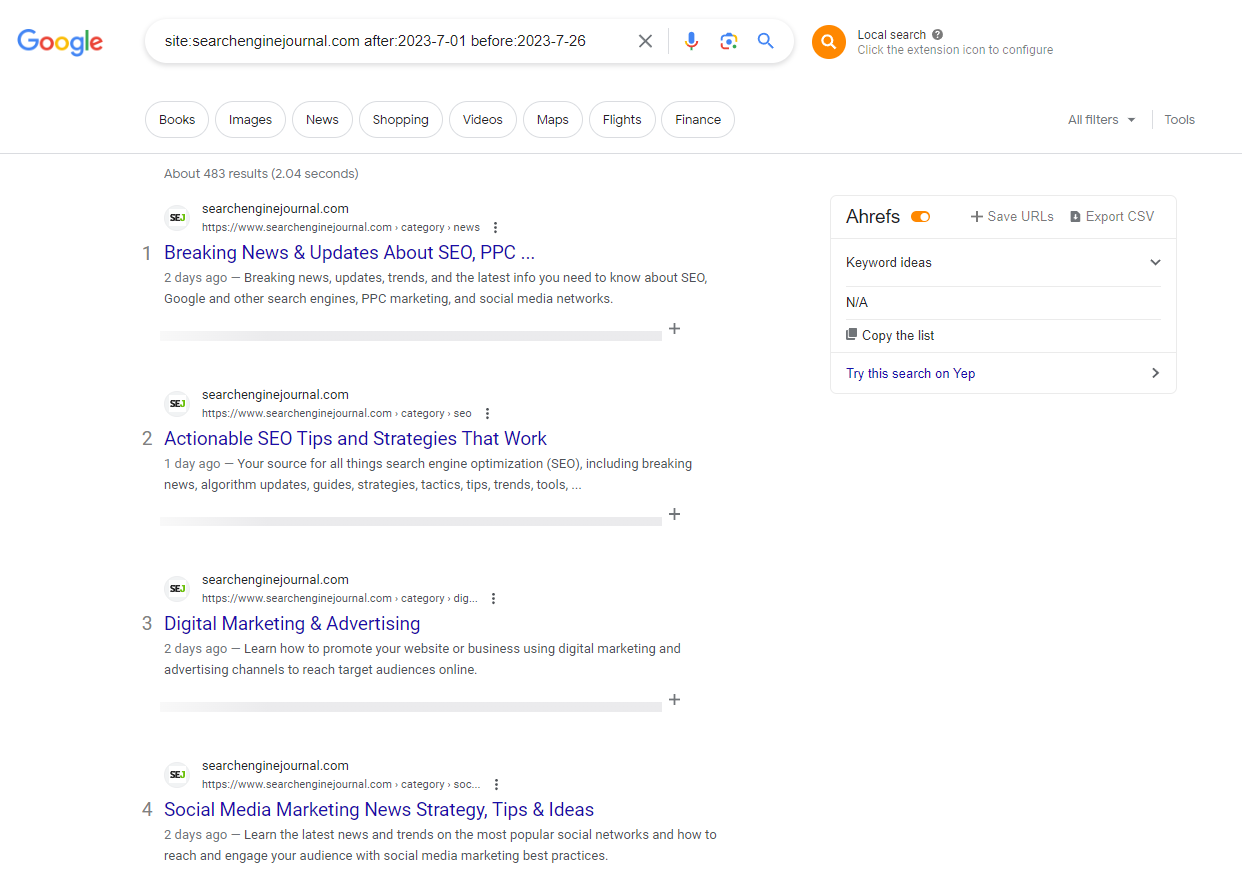Click the SEJ favicon on the first result
Viewport: 1242px width, 878px height.
click(x=177, y=217)
